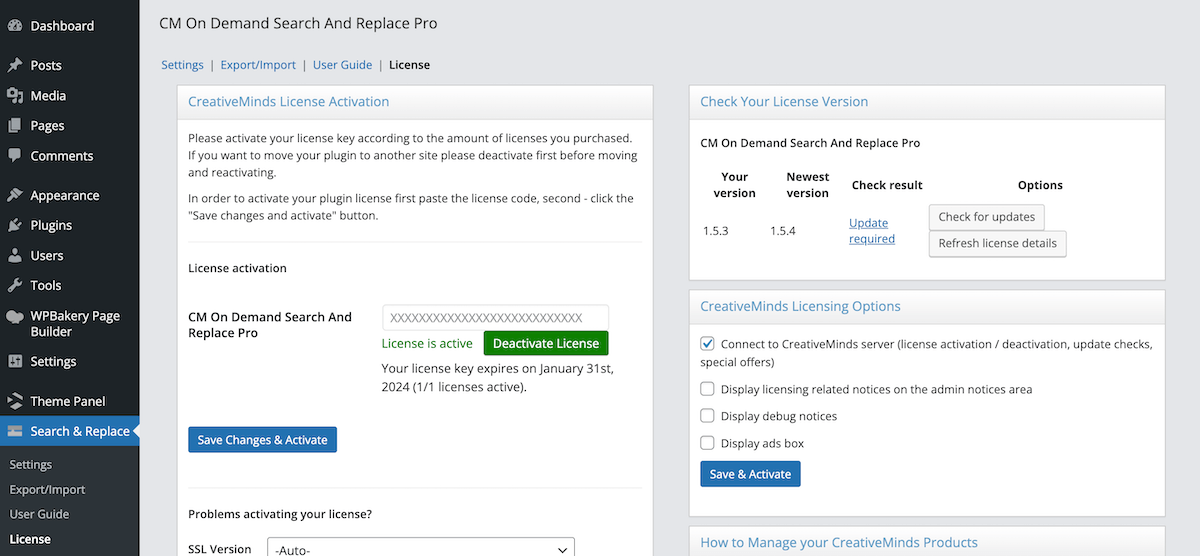Click the Check for updates button
This screenshot has height=556, width=1200.
987,218
